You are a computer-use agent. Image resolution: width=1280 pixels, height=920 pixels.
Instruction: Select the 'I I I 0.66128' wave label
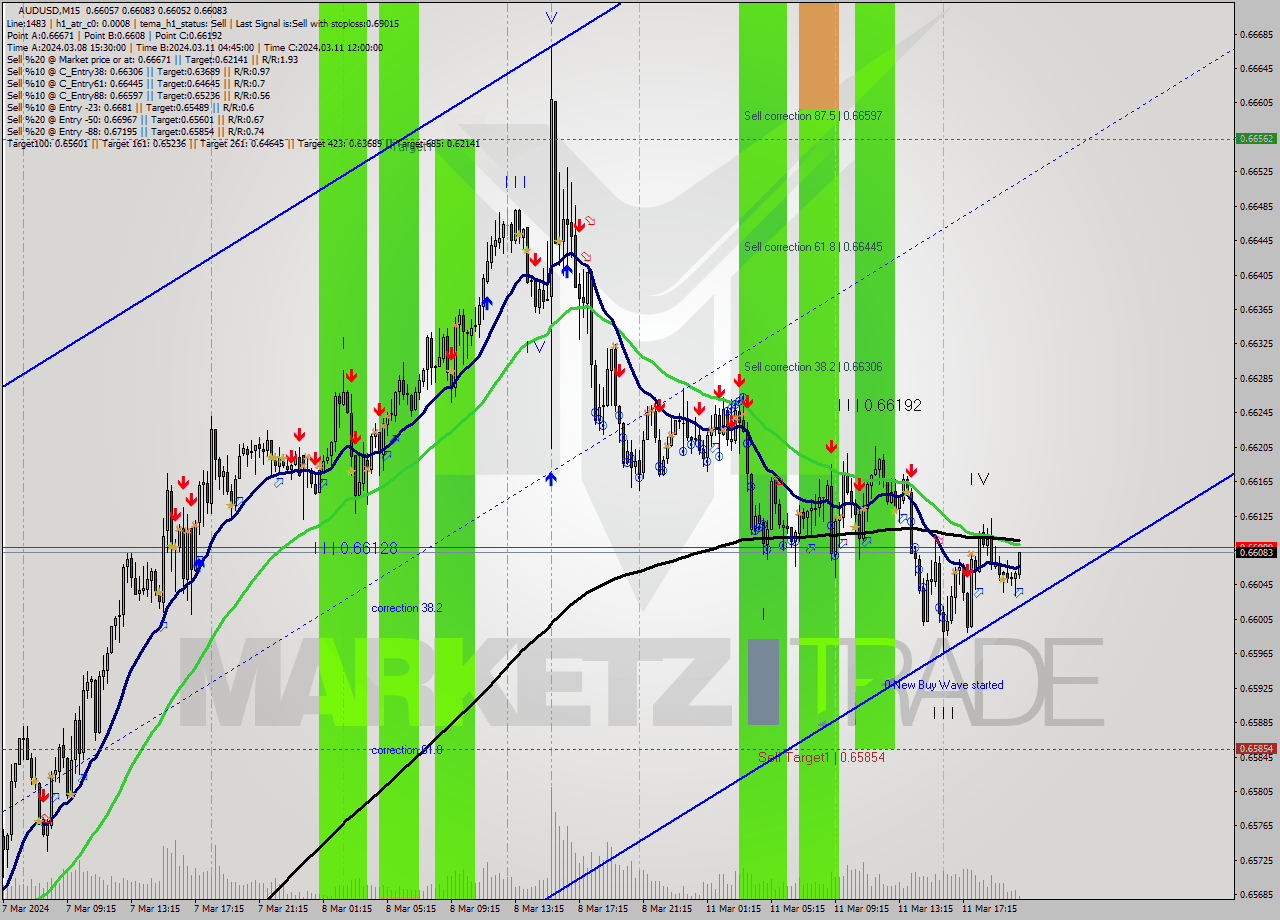355,548
